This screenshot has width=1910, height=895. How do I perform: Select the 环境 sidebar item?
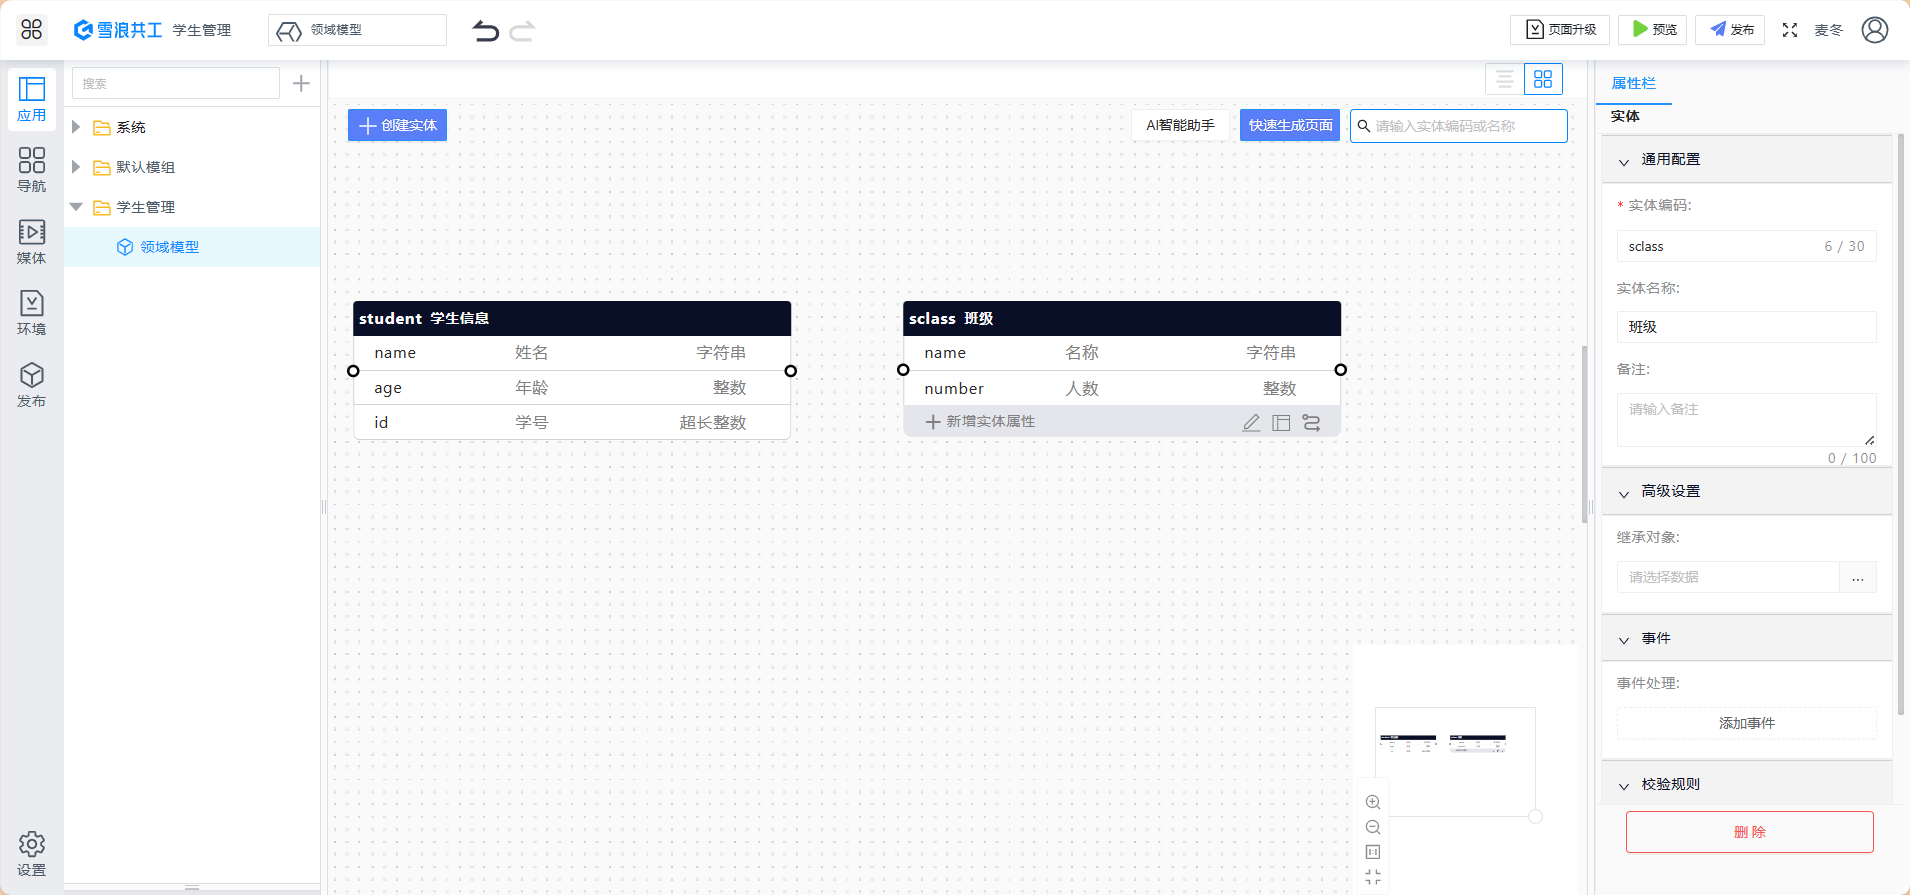(32, 313)
